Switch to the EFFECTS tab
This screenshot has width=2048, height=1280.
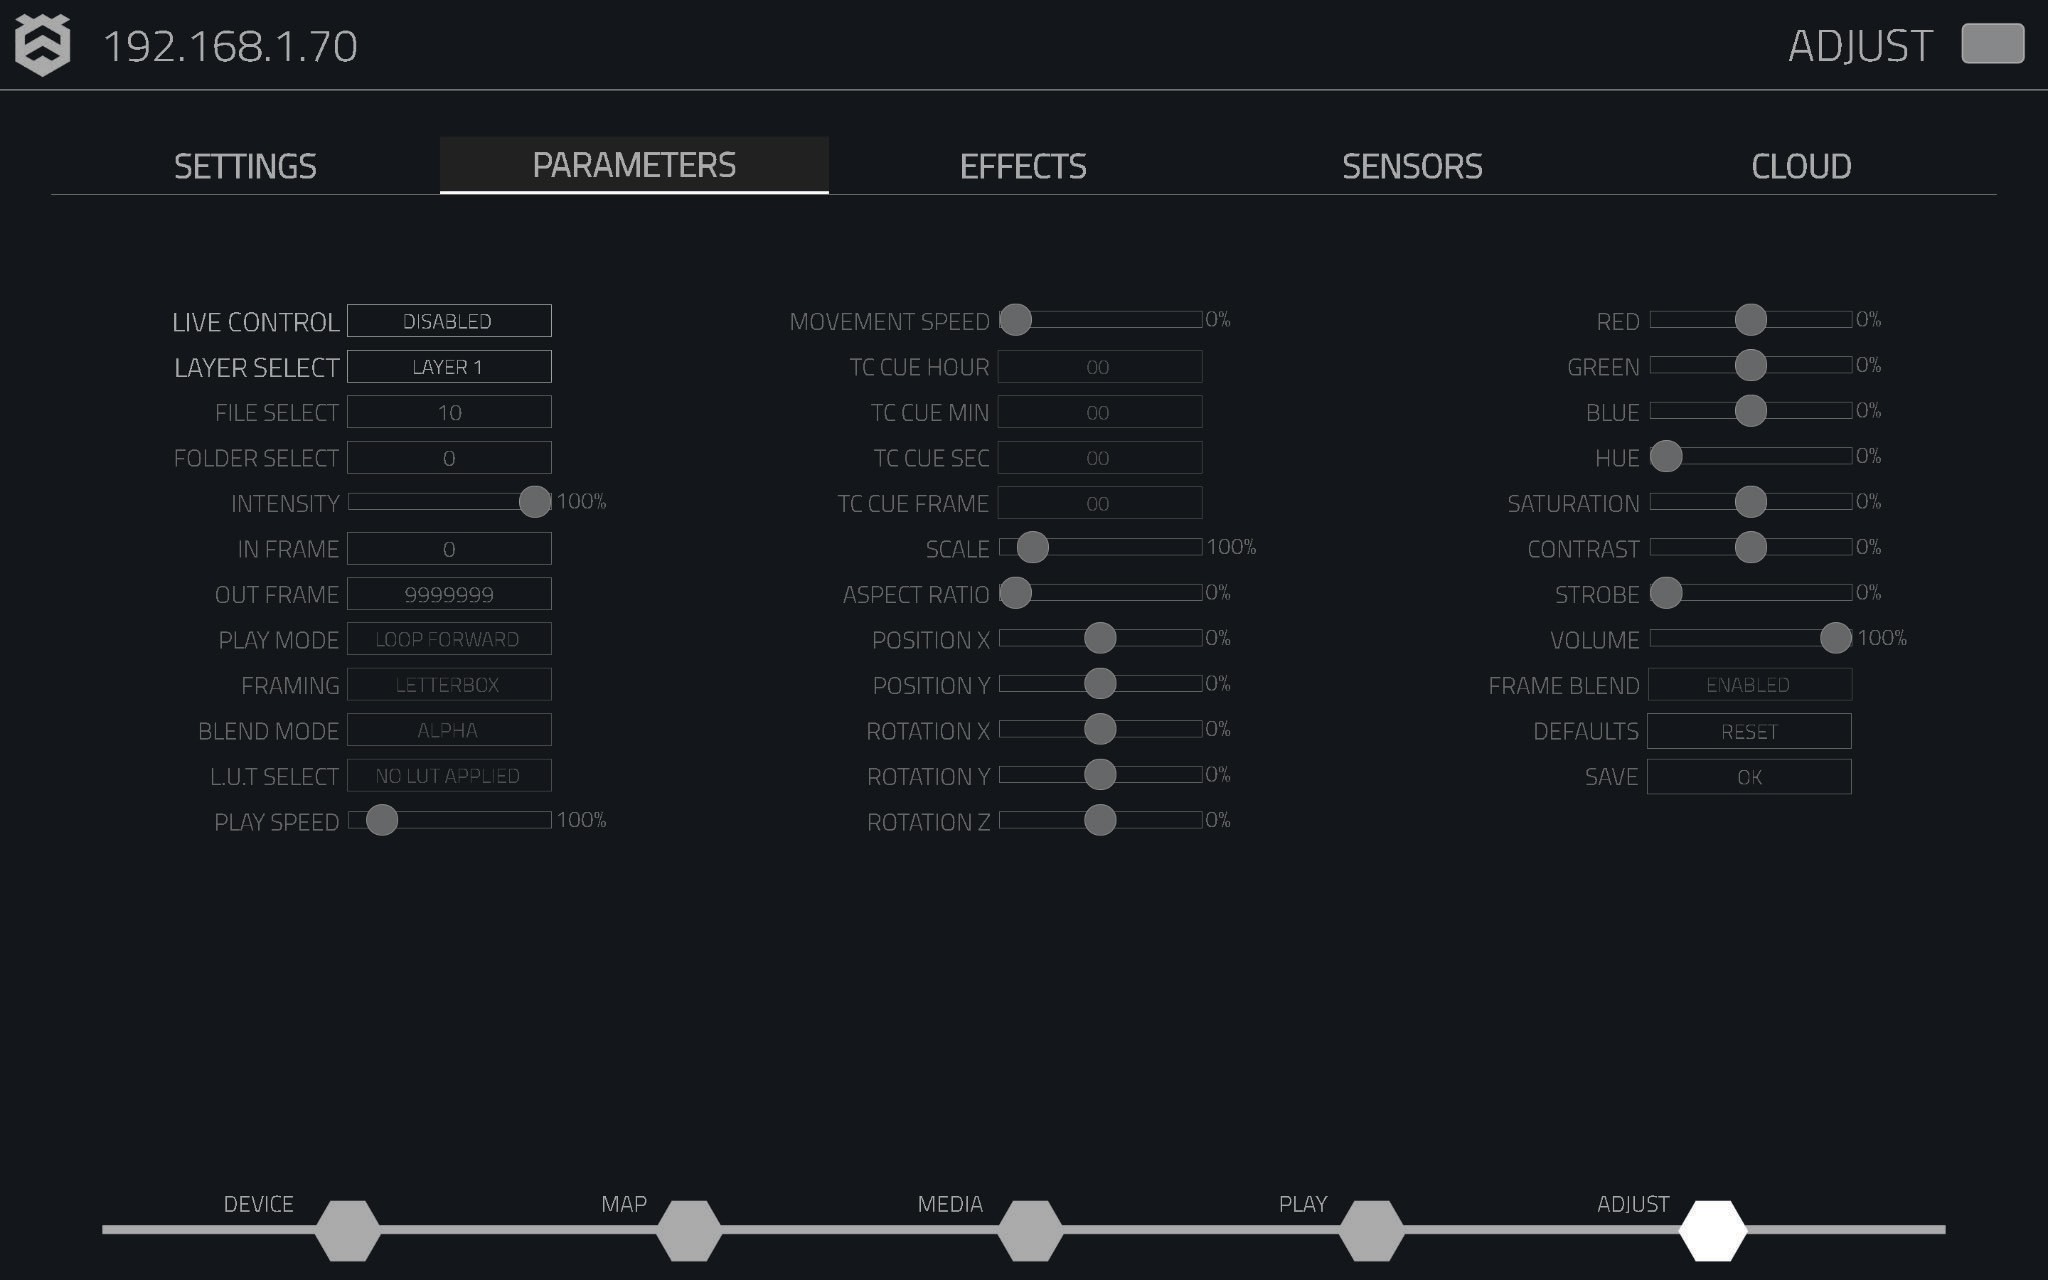(x=1023, y=164)
